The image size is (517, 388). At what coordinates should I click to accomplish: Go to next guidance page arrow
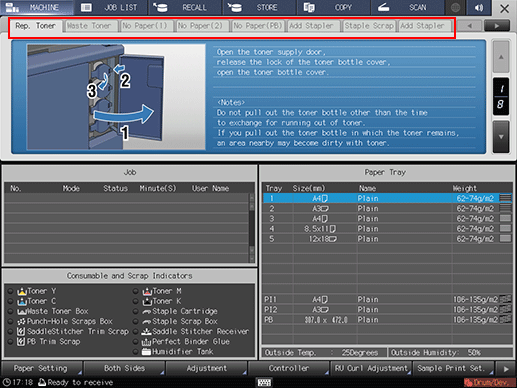point(501,137)
